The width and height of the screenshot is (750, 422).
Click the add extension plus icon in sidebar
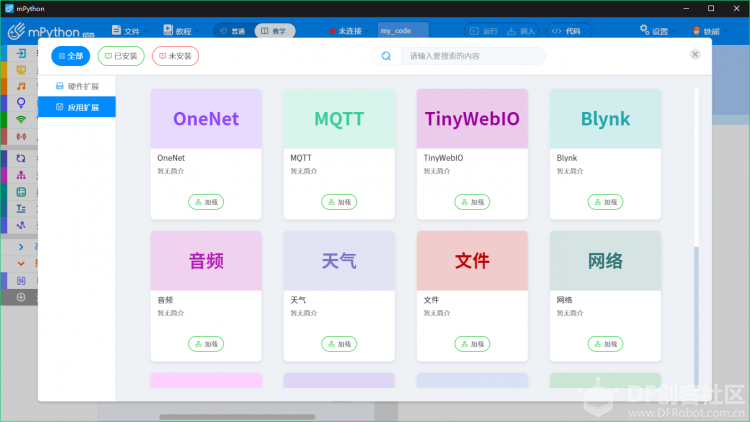(21, 298)
